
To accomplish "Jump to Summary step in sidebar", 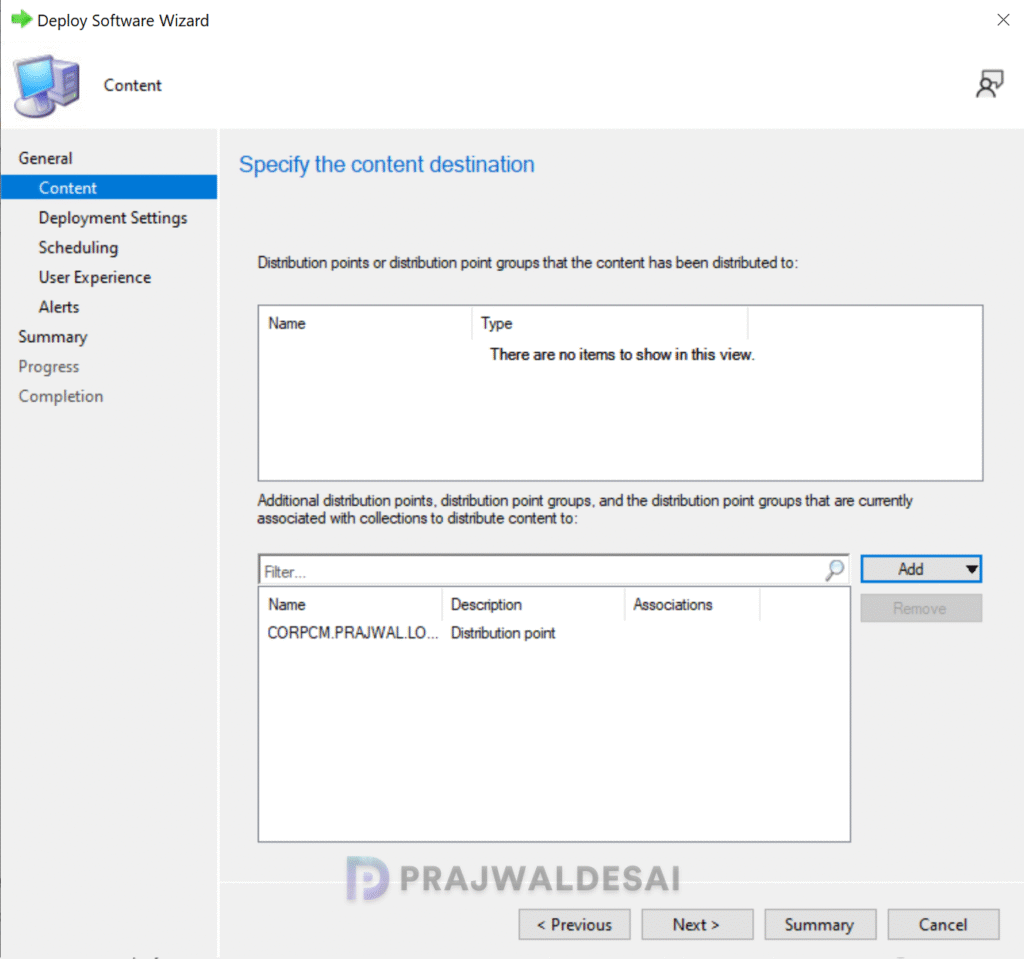I will click(x=53, y=337).
